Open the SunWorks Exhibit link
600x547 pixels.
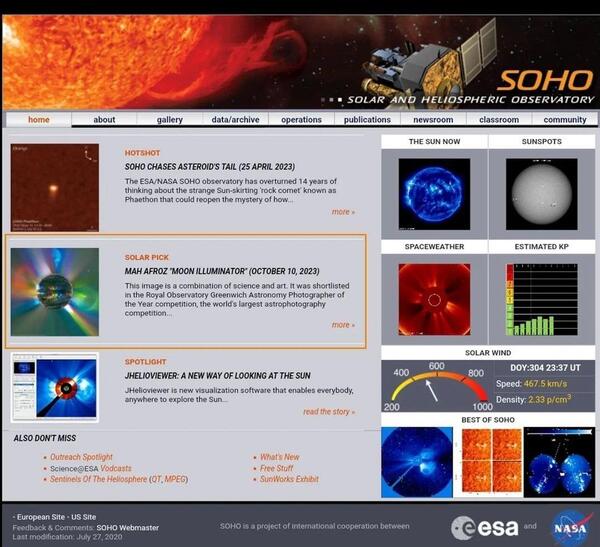point(289,479)
